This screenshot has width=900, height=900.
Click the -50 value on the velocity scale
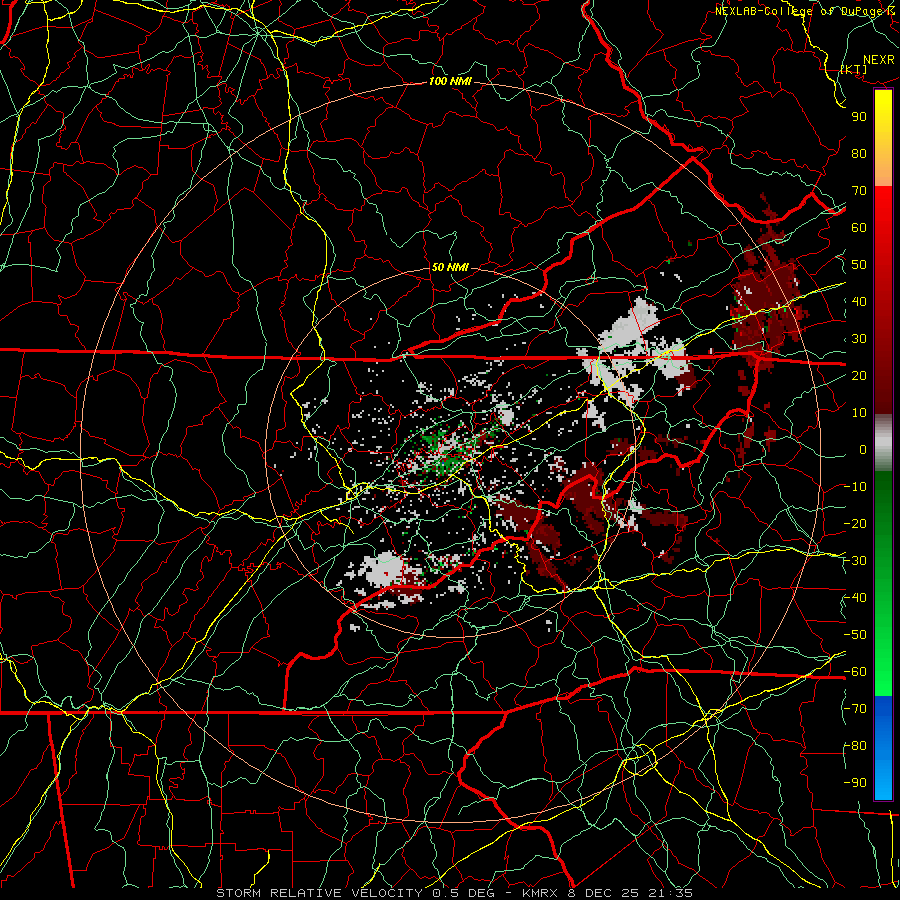[x=855, y=635]
